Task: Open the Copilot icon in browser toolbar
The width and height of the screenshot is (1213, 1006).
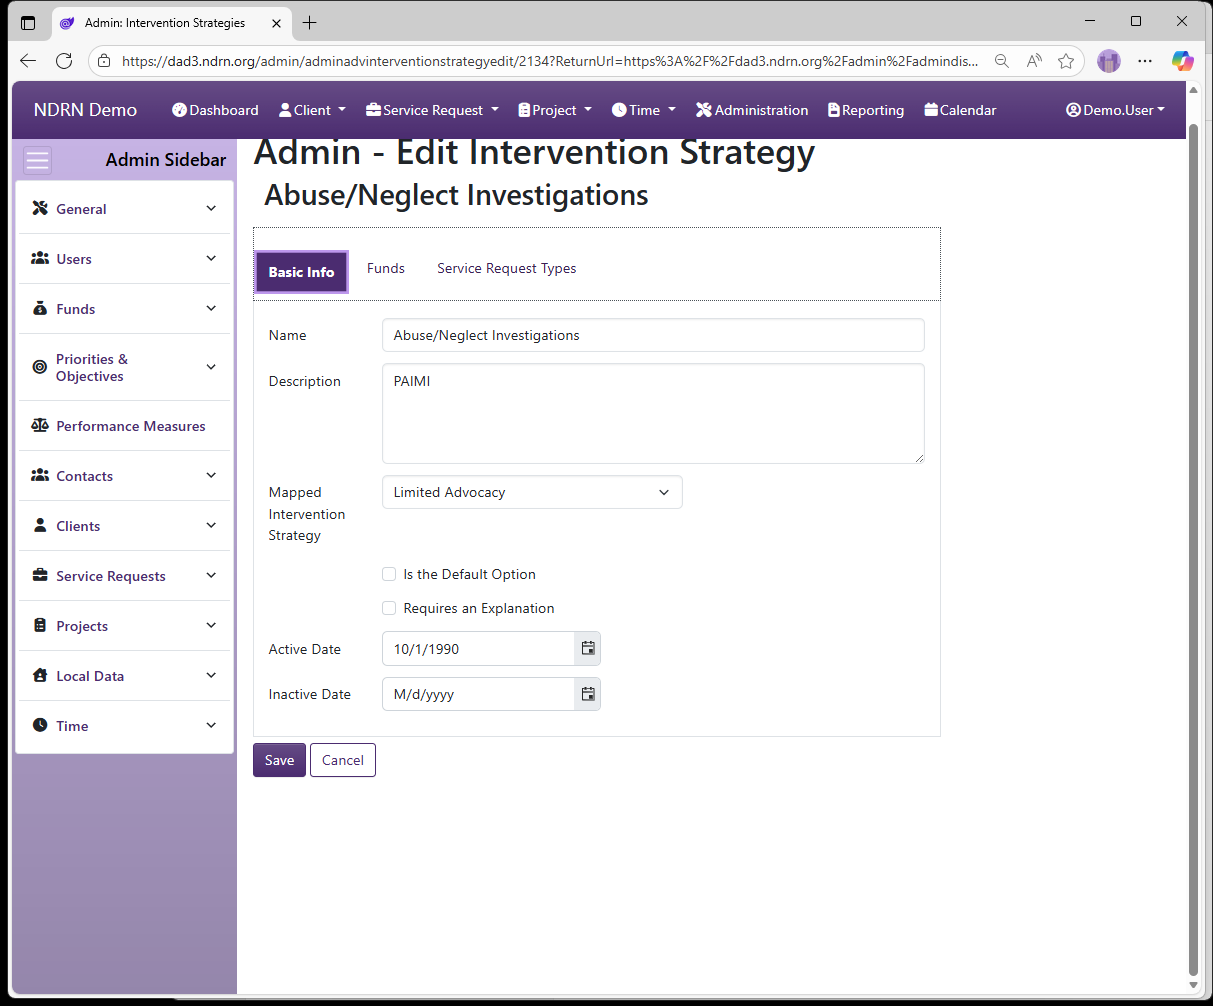Action: tap(1183, 61)
